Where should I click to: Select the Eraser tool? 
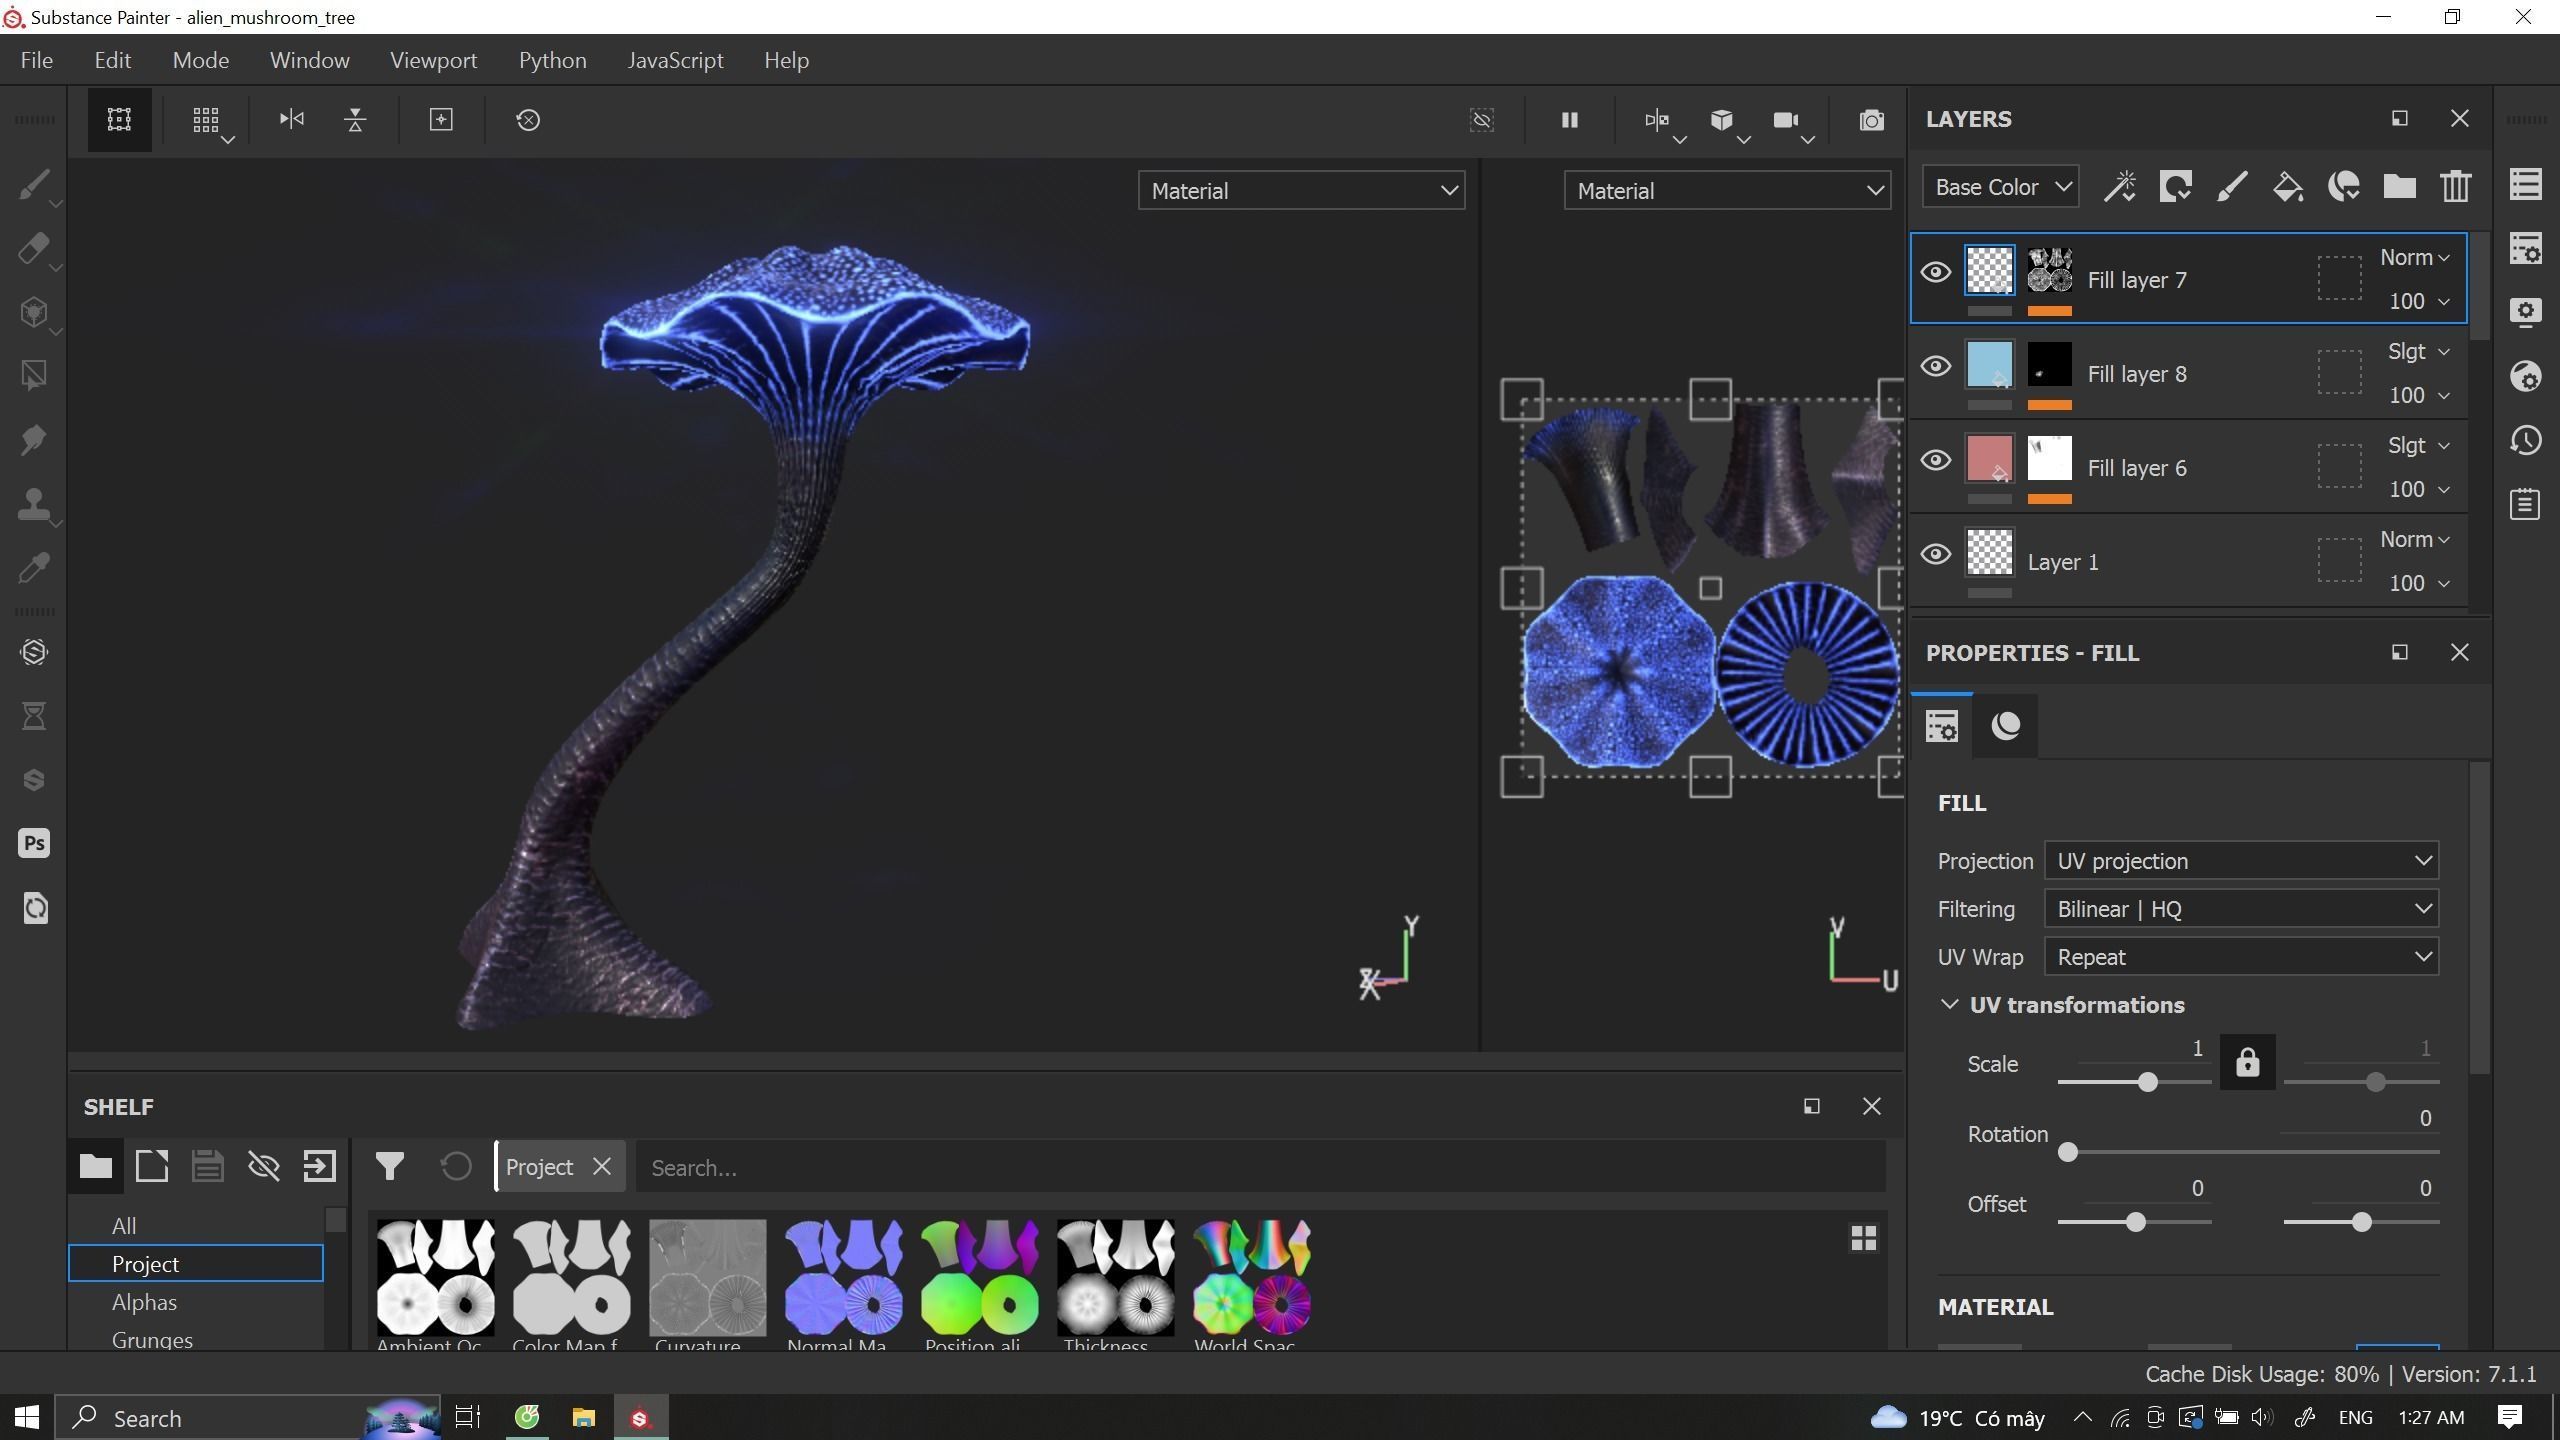(34, 249)
